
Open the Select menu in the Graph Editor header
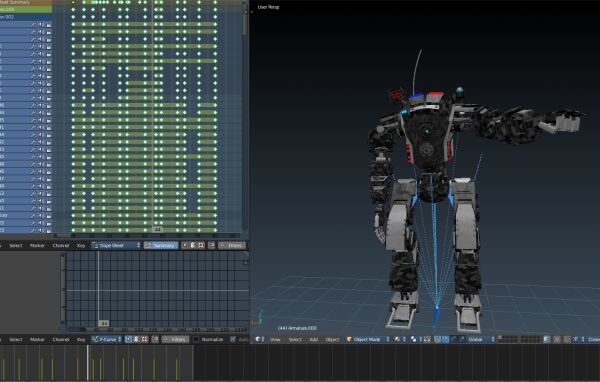coord(16,340)
